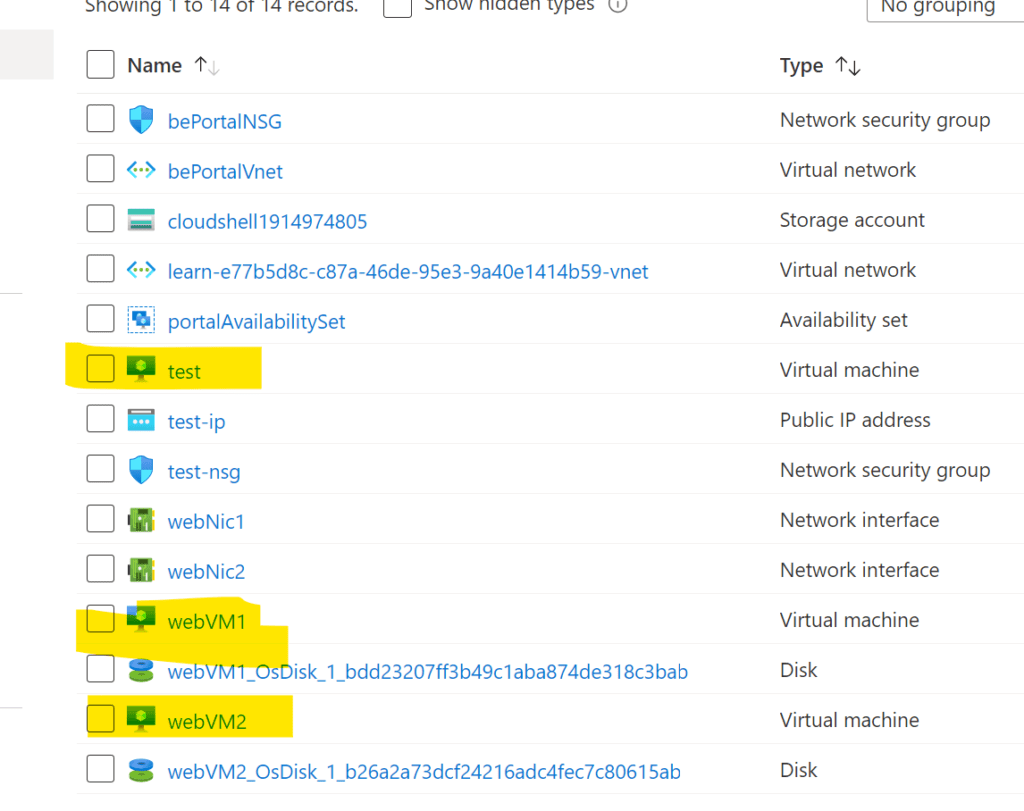Click the Public IP address icon beside test-ip

[141, 420]
